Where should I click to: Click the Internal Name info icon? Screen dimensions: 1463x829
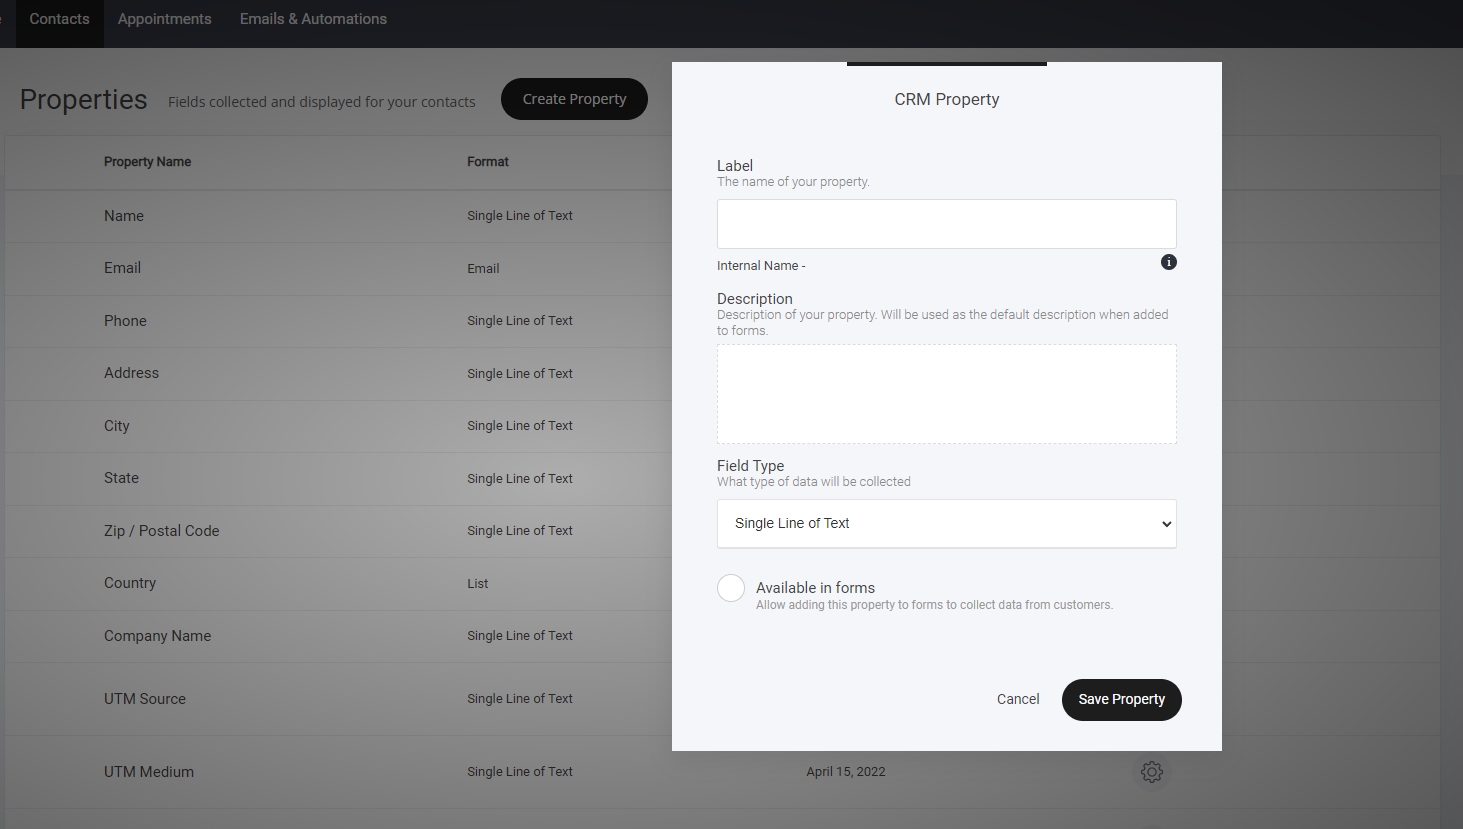pyautogui.click(x=1168, y=262)
